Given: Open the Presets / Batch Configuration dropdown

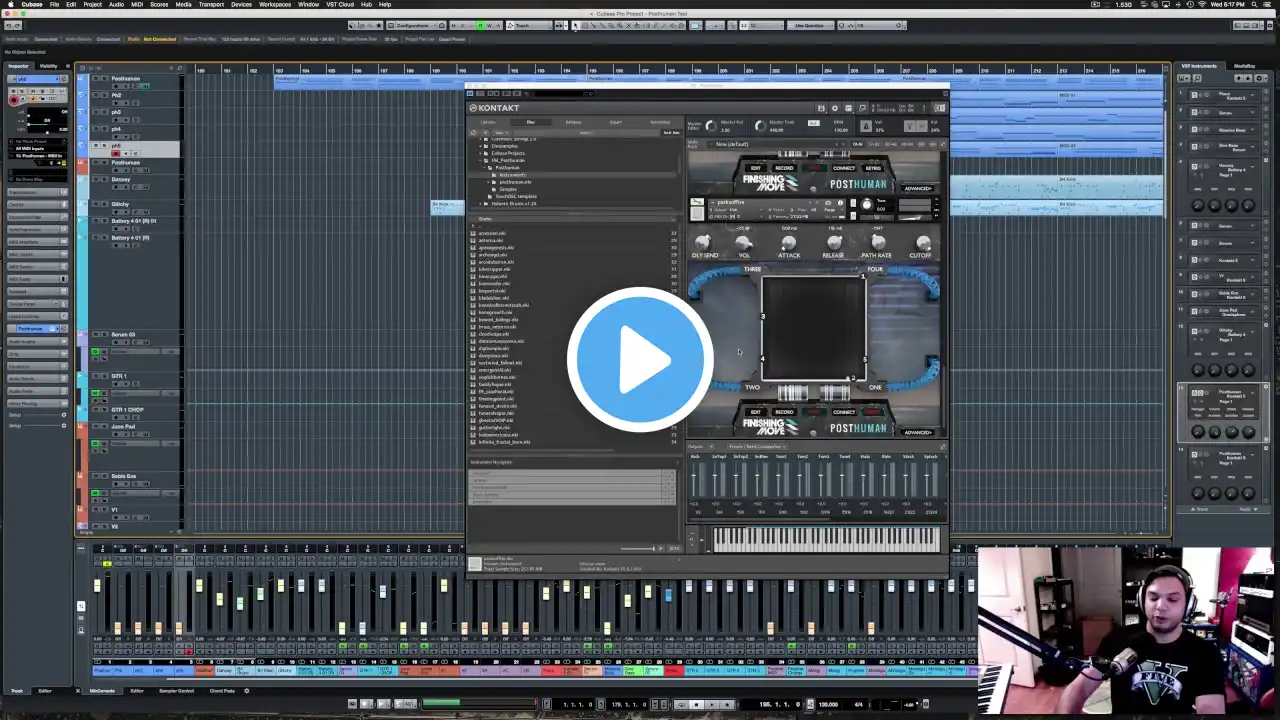Looking at the screenshot, I should click(x=757, y=447).
